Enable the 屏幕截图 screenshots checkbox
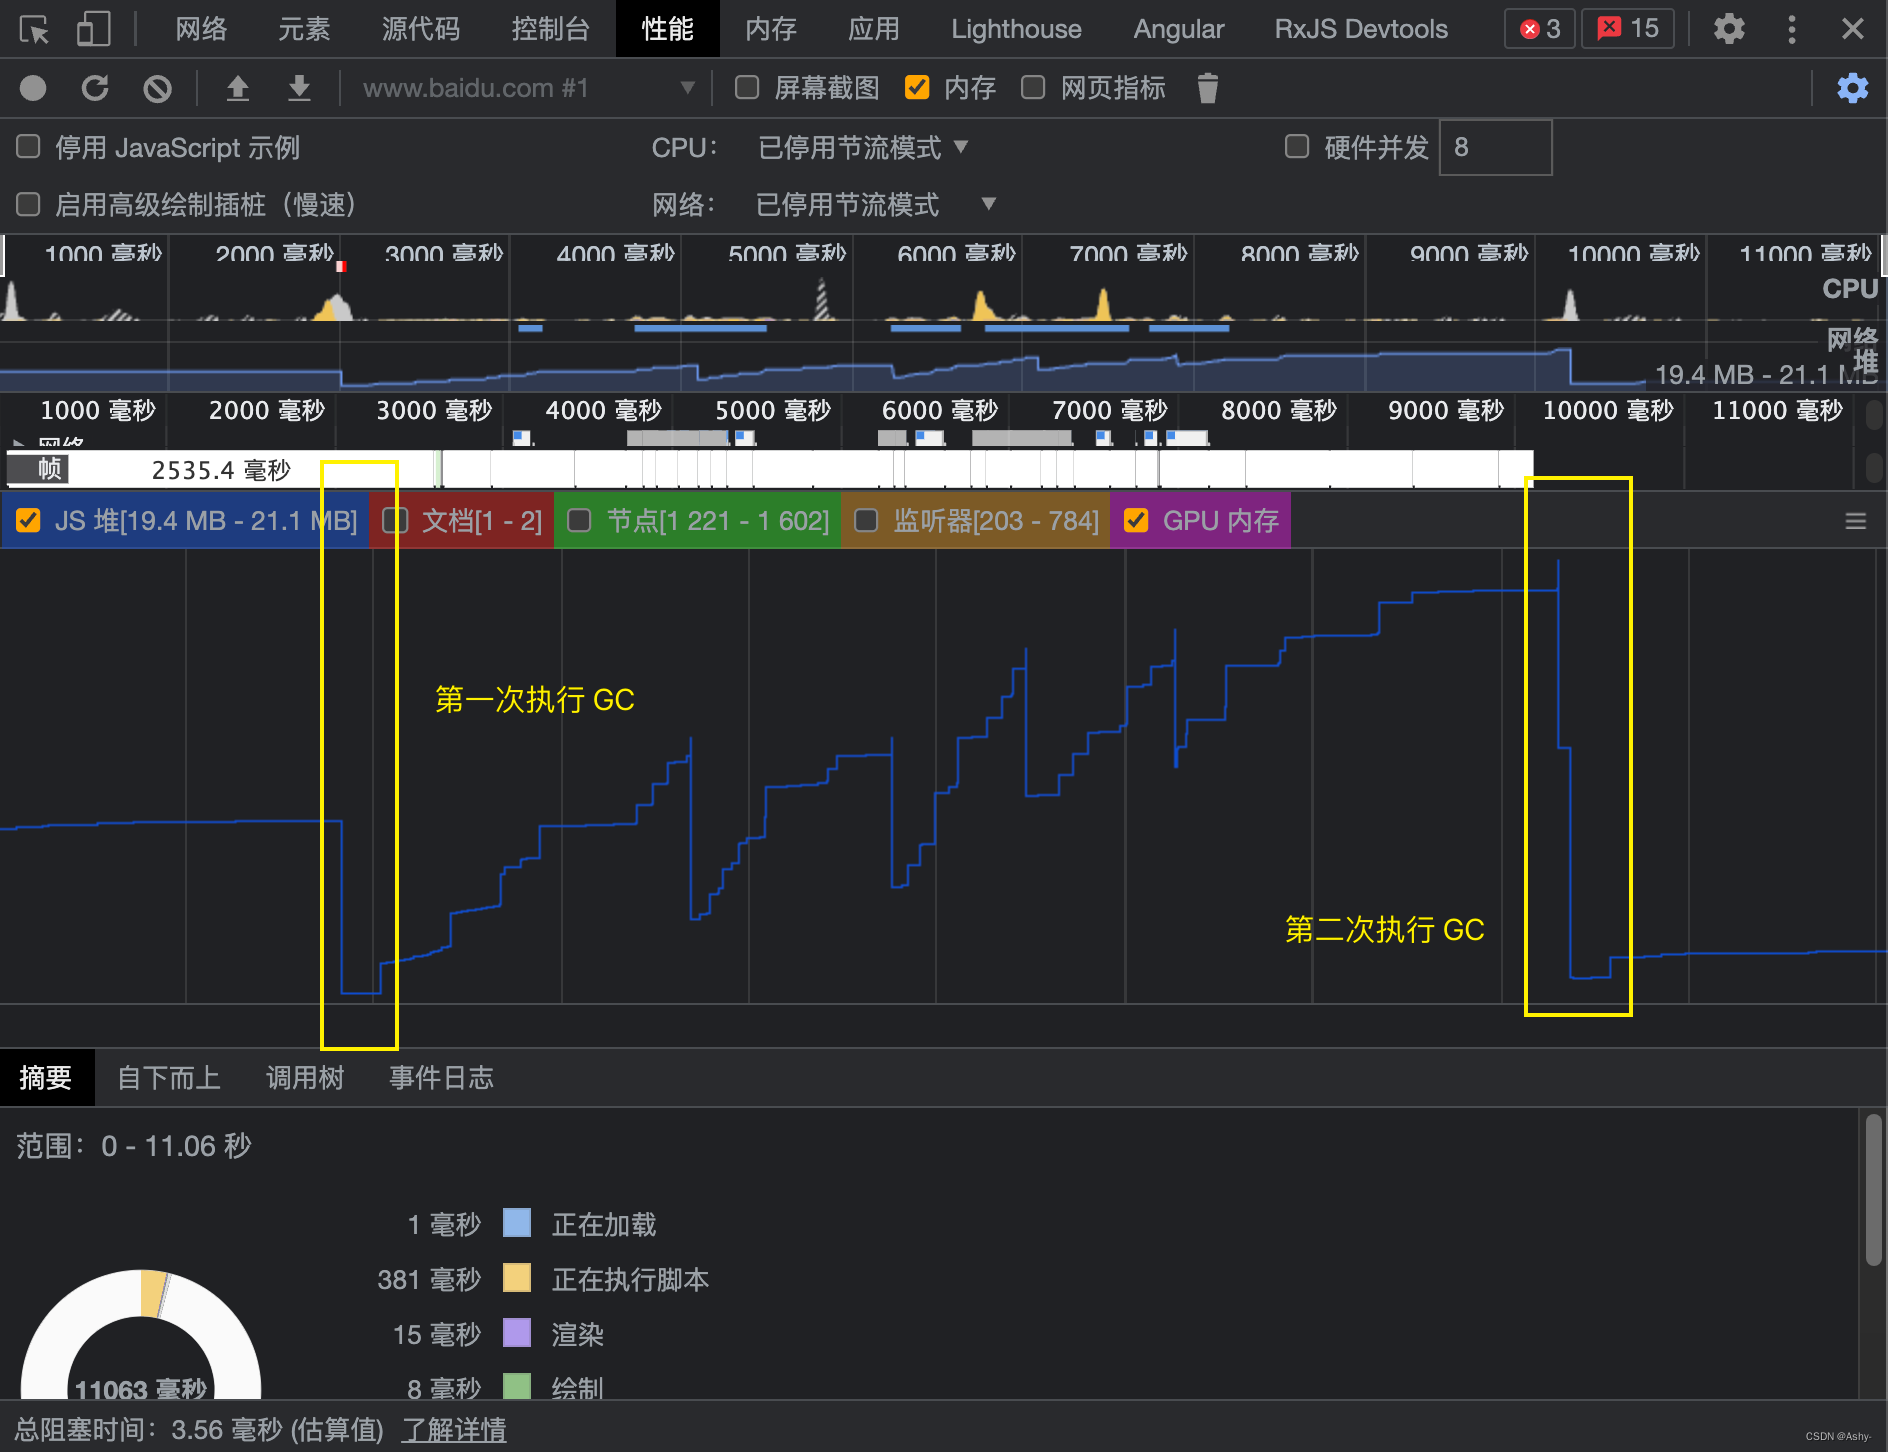 pos(747,88)
